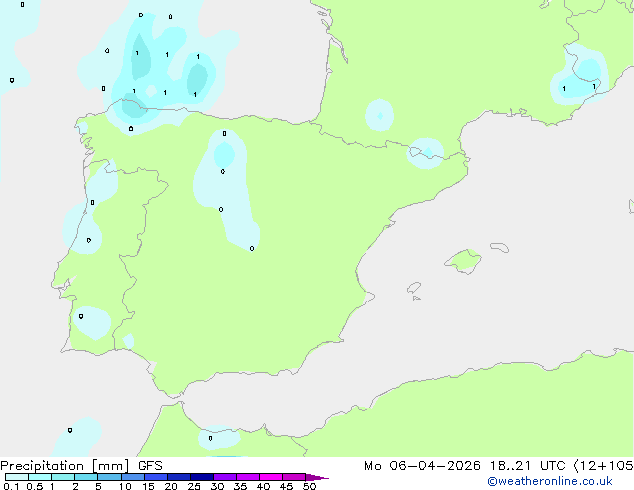The width and height of the screenshot is (634, 490).
Task: Click the legend tick label '0.1'
Action: coord(11,486)
